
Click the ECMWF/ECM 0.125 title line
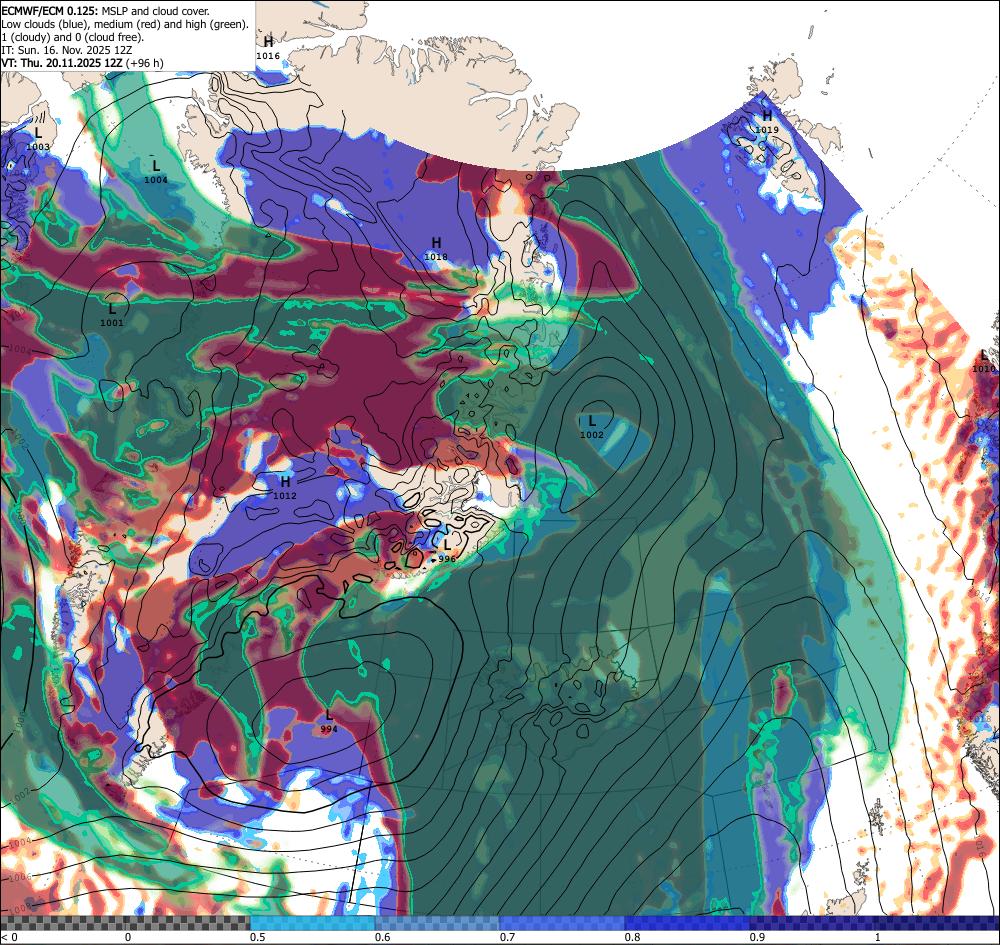[105, 11]
